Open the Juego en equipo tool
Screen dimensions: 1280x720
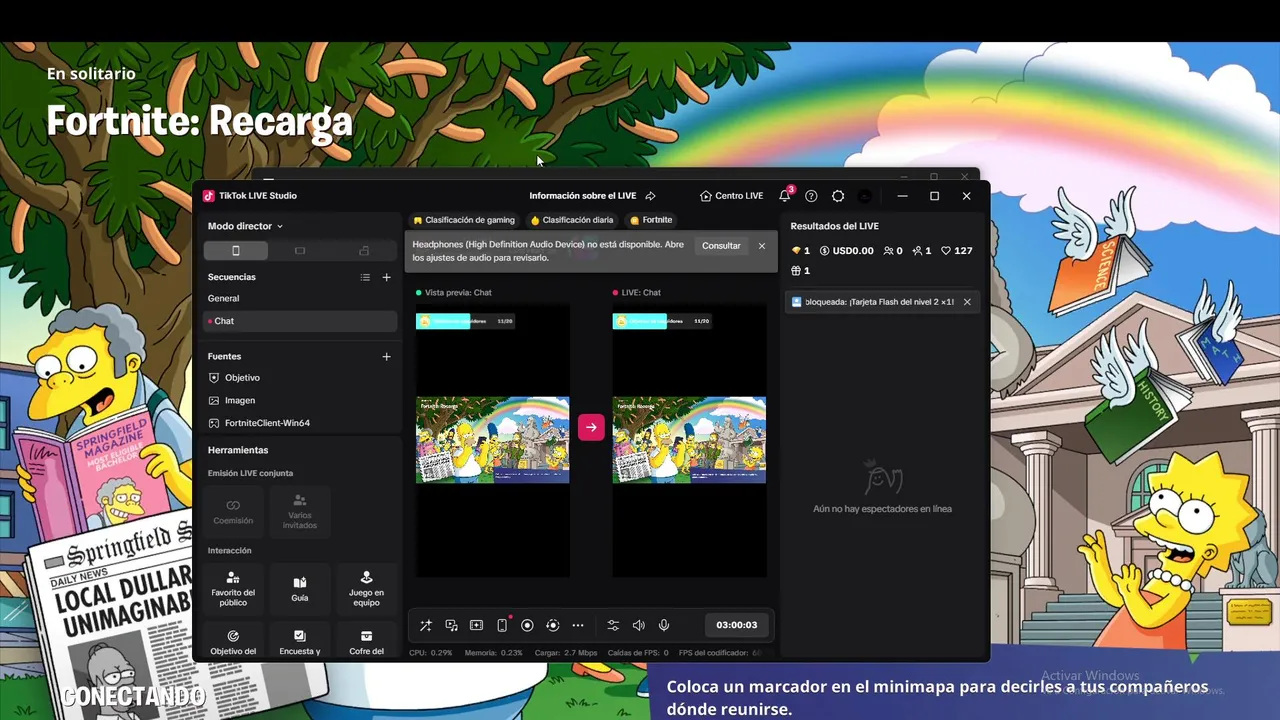[366, 589]
